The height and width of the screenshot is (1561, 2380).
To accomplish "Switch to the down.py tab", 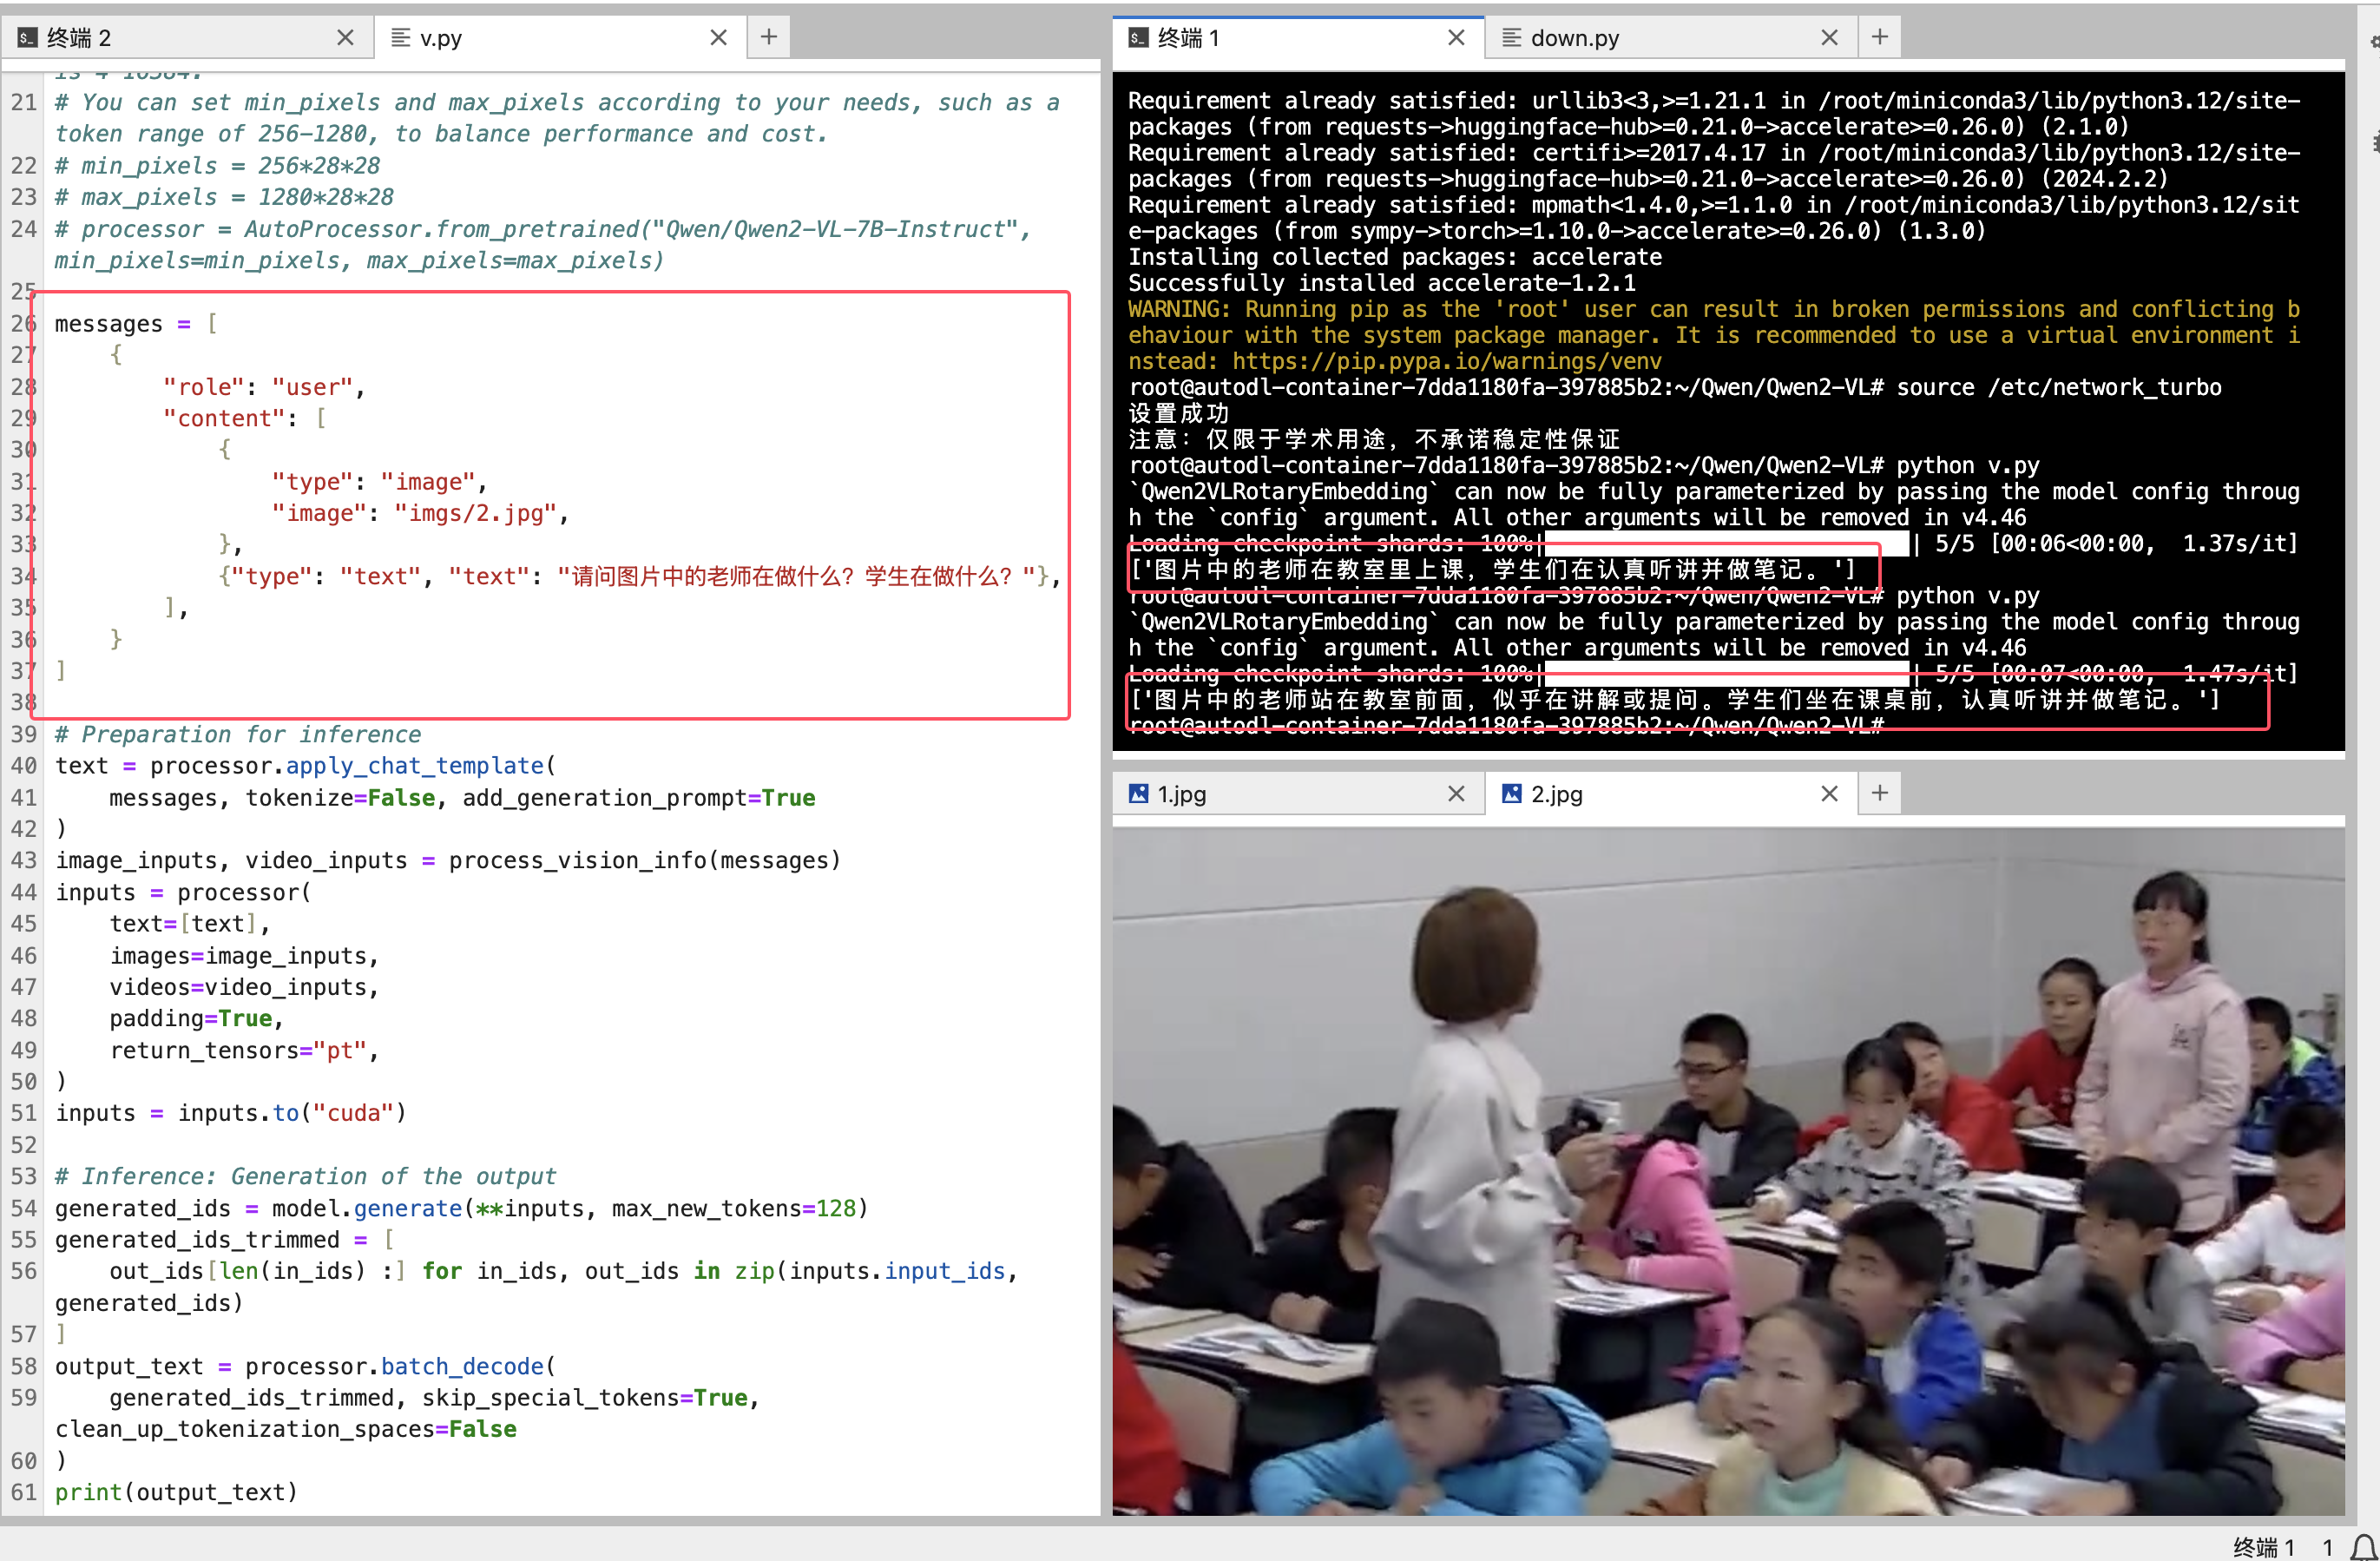I will (1640, 38).
